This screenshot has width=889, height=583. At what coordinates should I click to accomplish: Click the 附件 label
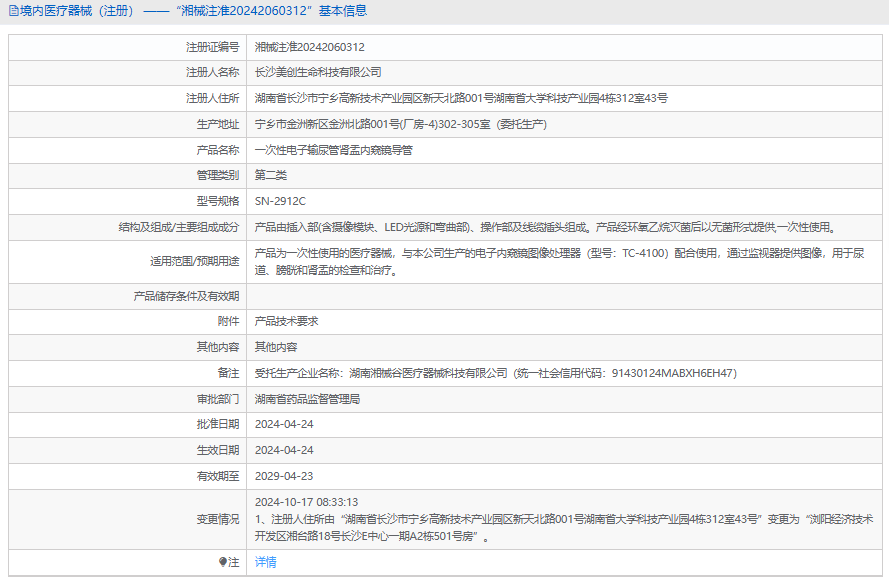[x=228, y=321]
